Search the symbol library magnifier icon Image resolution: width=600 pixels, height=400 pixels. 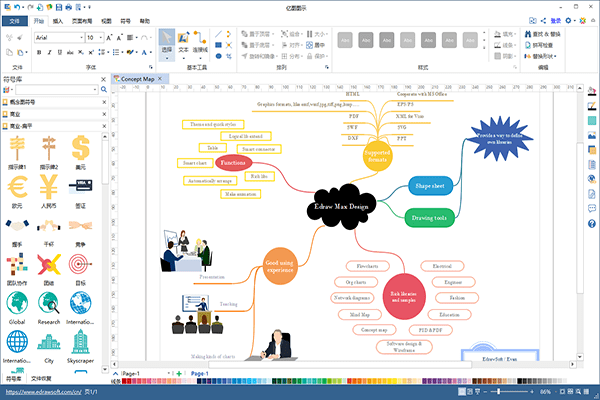click(x=104, y=90)
